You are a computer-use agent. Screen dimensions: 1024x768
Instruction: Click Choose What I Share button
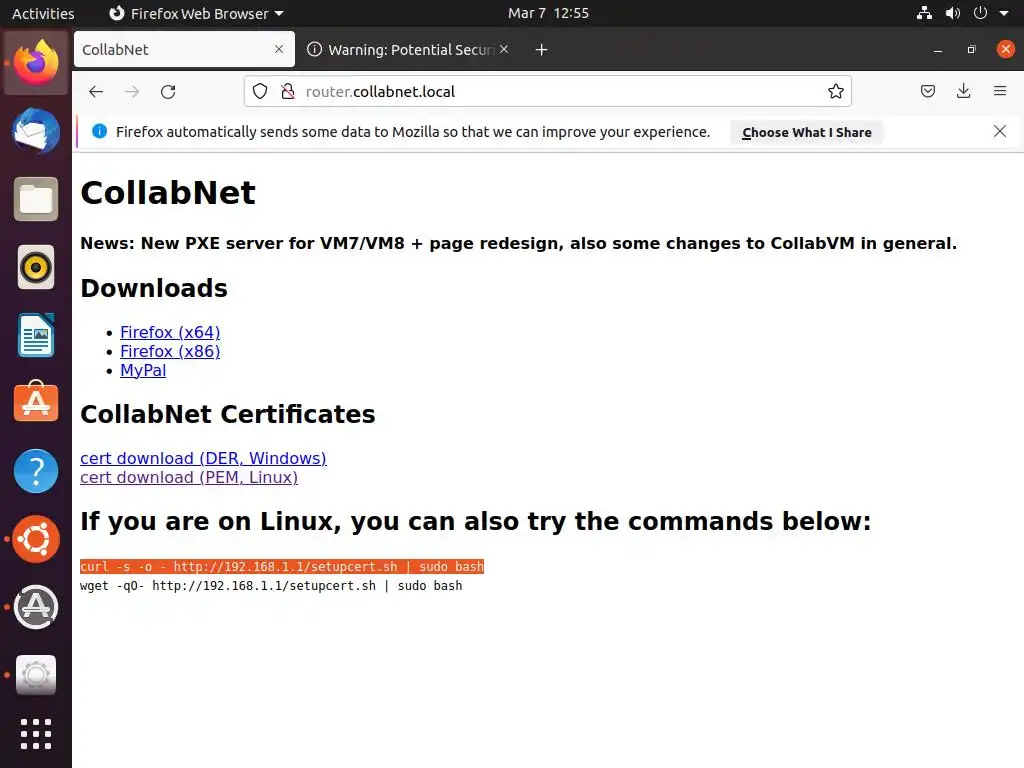807,133
